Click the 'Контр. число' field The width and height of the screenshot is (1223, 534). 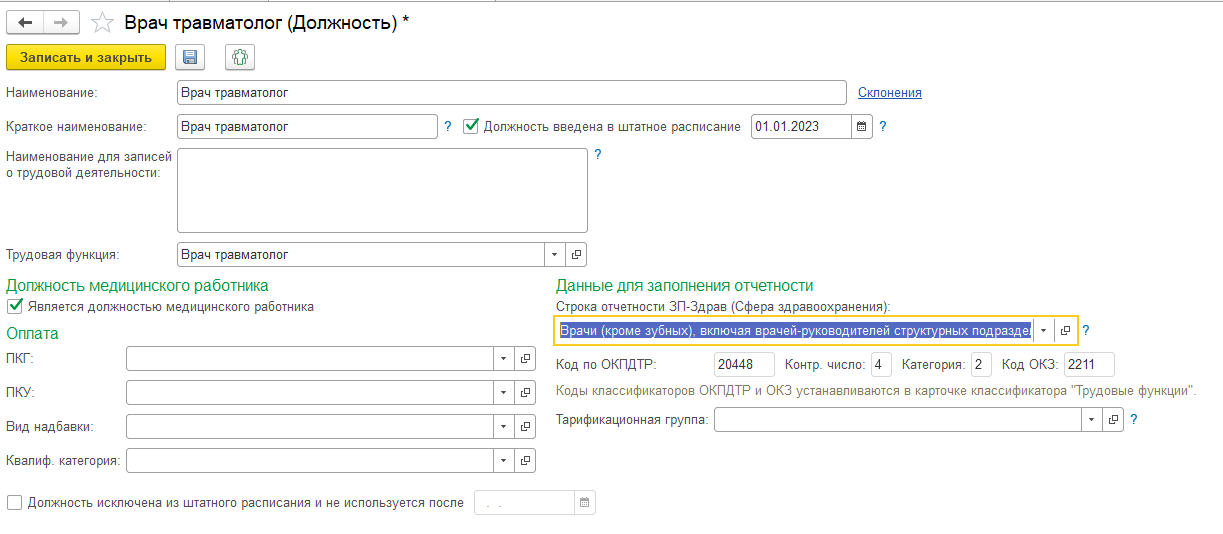[881, 364]
